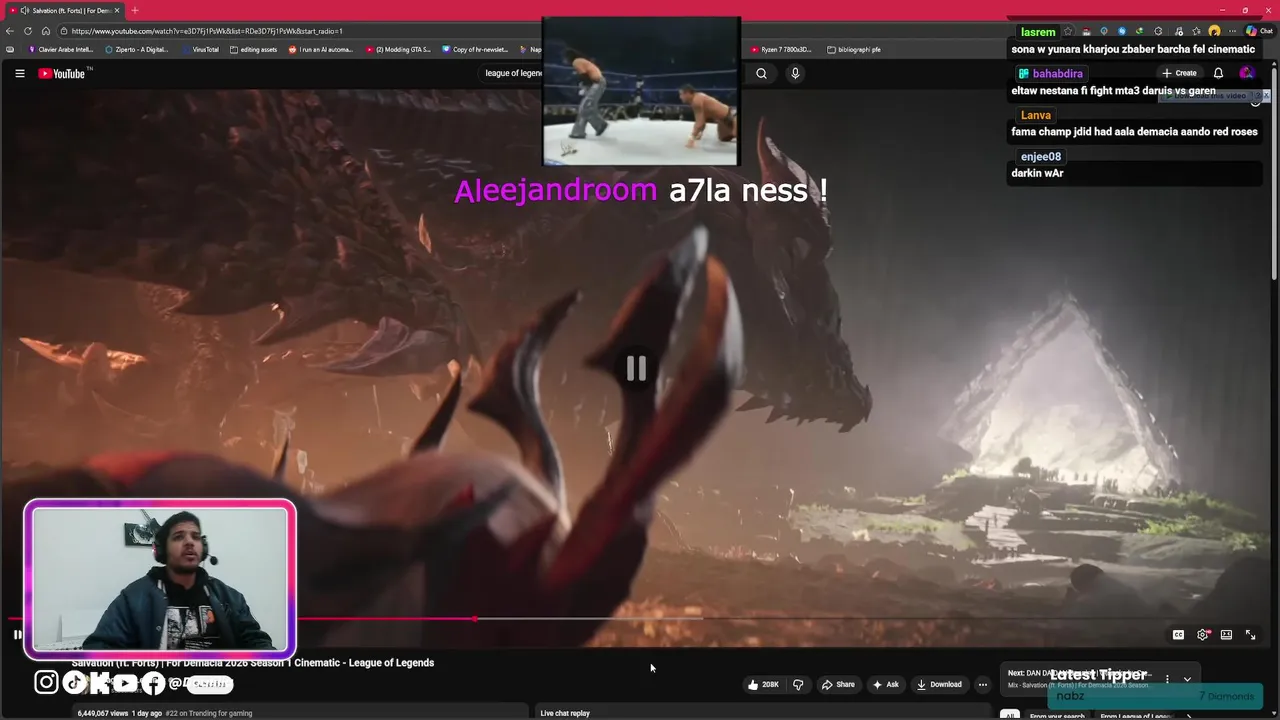Viewport: 1280px width, 720px height.
Task: Start voice search with microphone icon
Action: pos(795,73)
